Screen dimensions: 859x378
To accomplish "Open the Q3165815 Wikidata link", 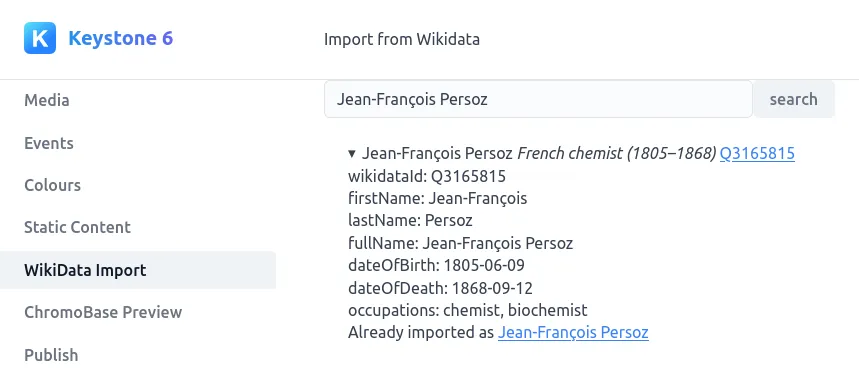I will pyautogui.click(x=757, y=153).
